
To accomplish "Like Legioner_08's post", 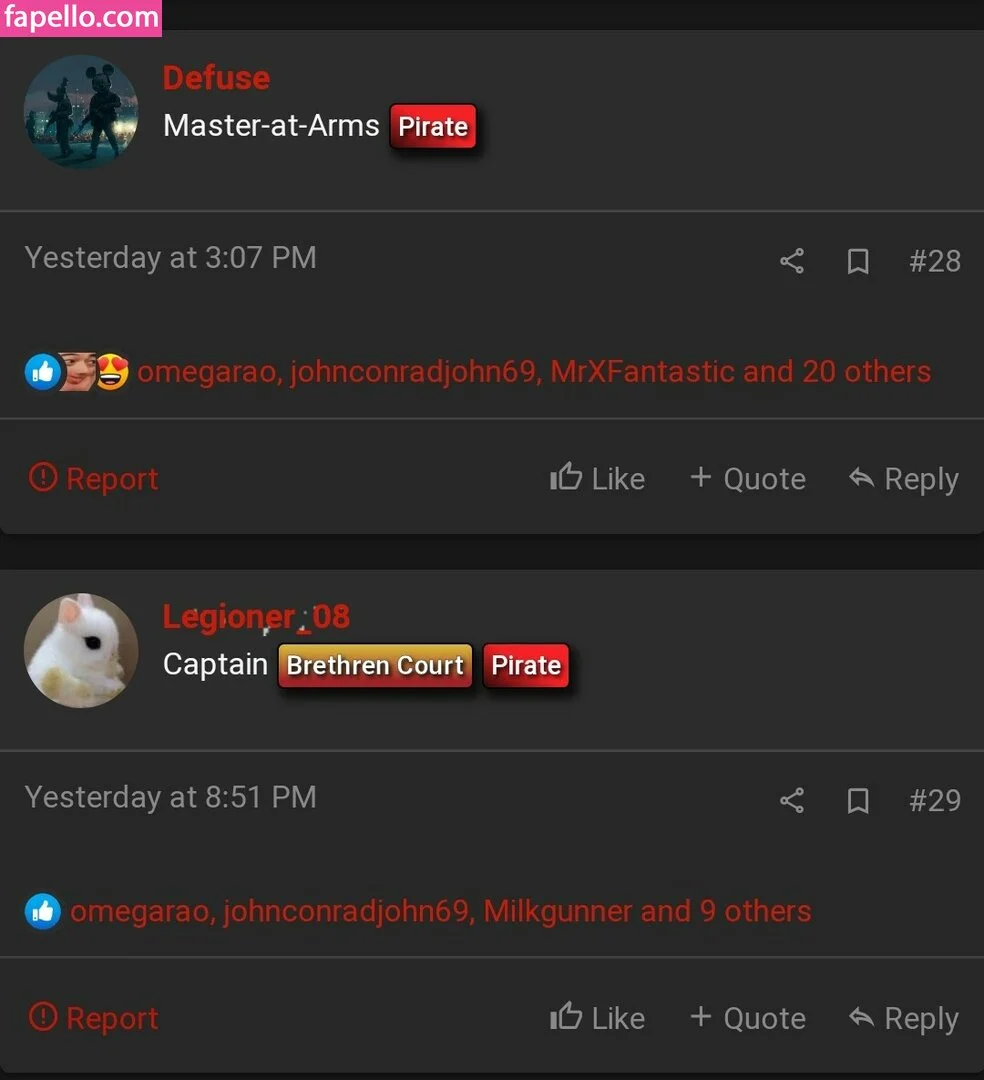I will coord(597,1017).
